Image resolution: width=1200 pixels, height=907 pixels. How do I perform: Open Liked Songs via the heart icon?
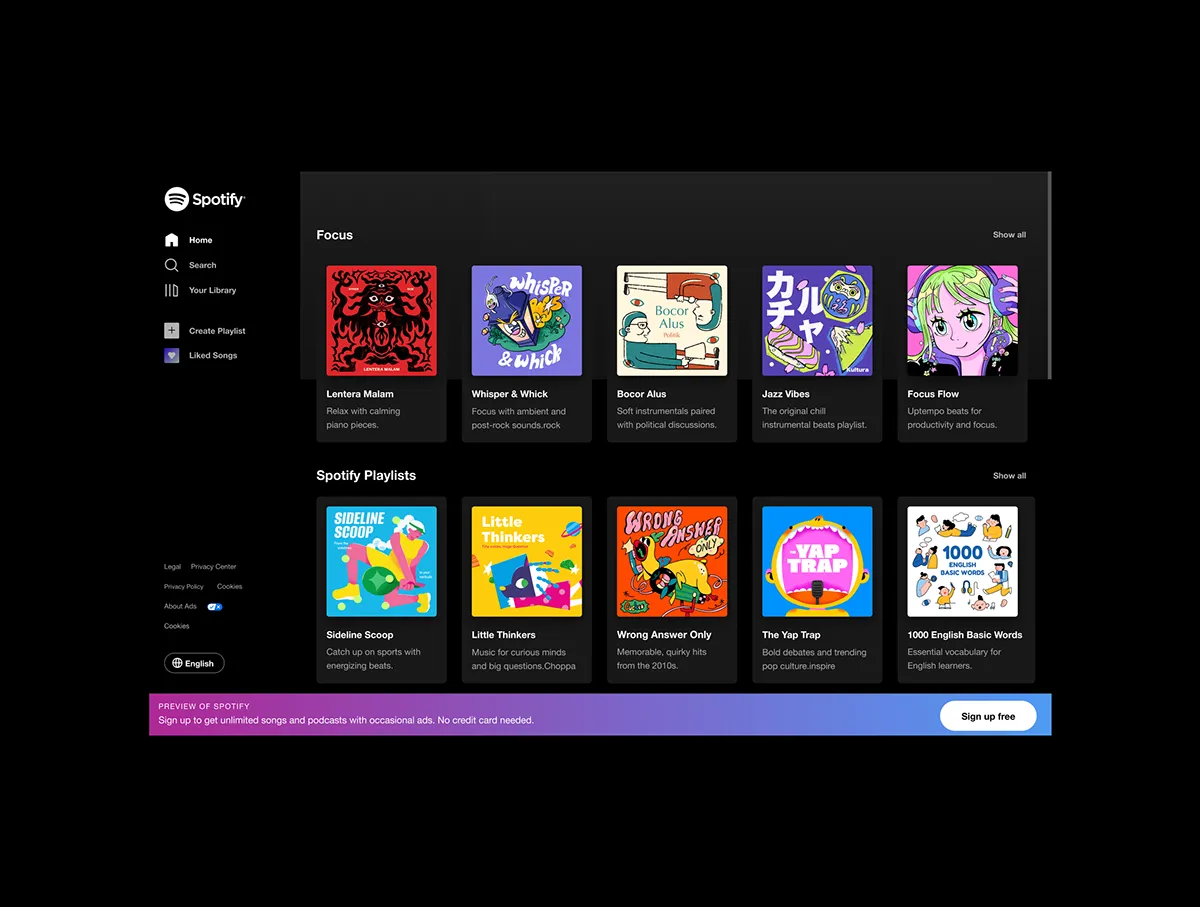pos(171,355)
